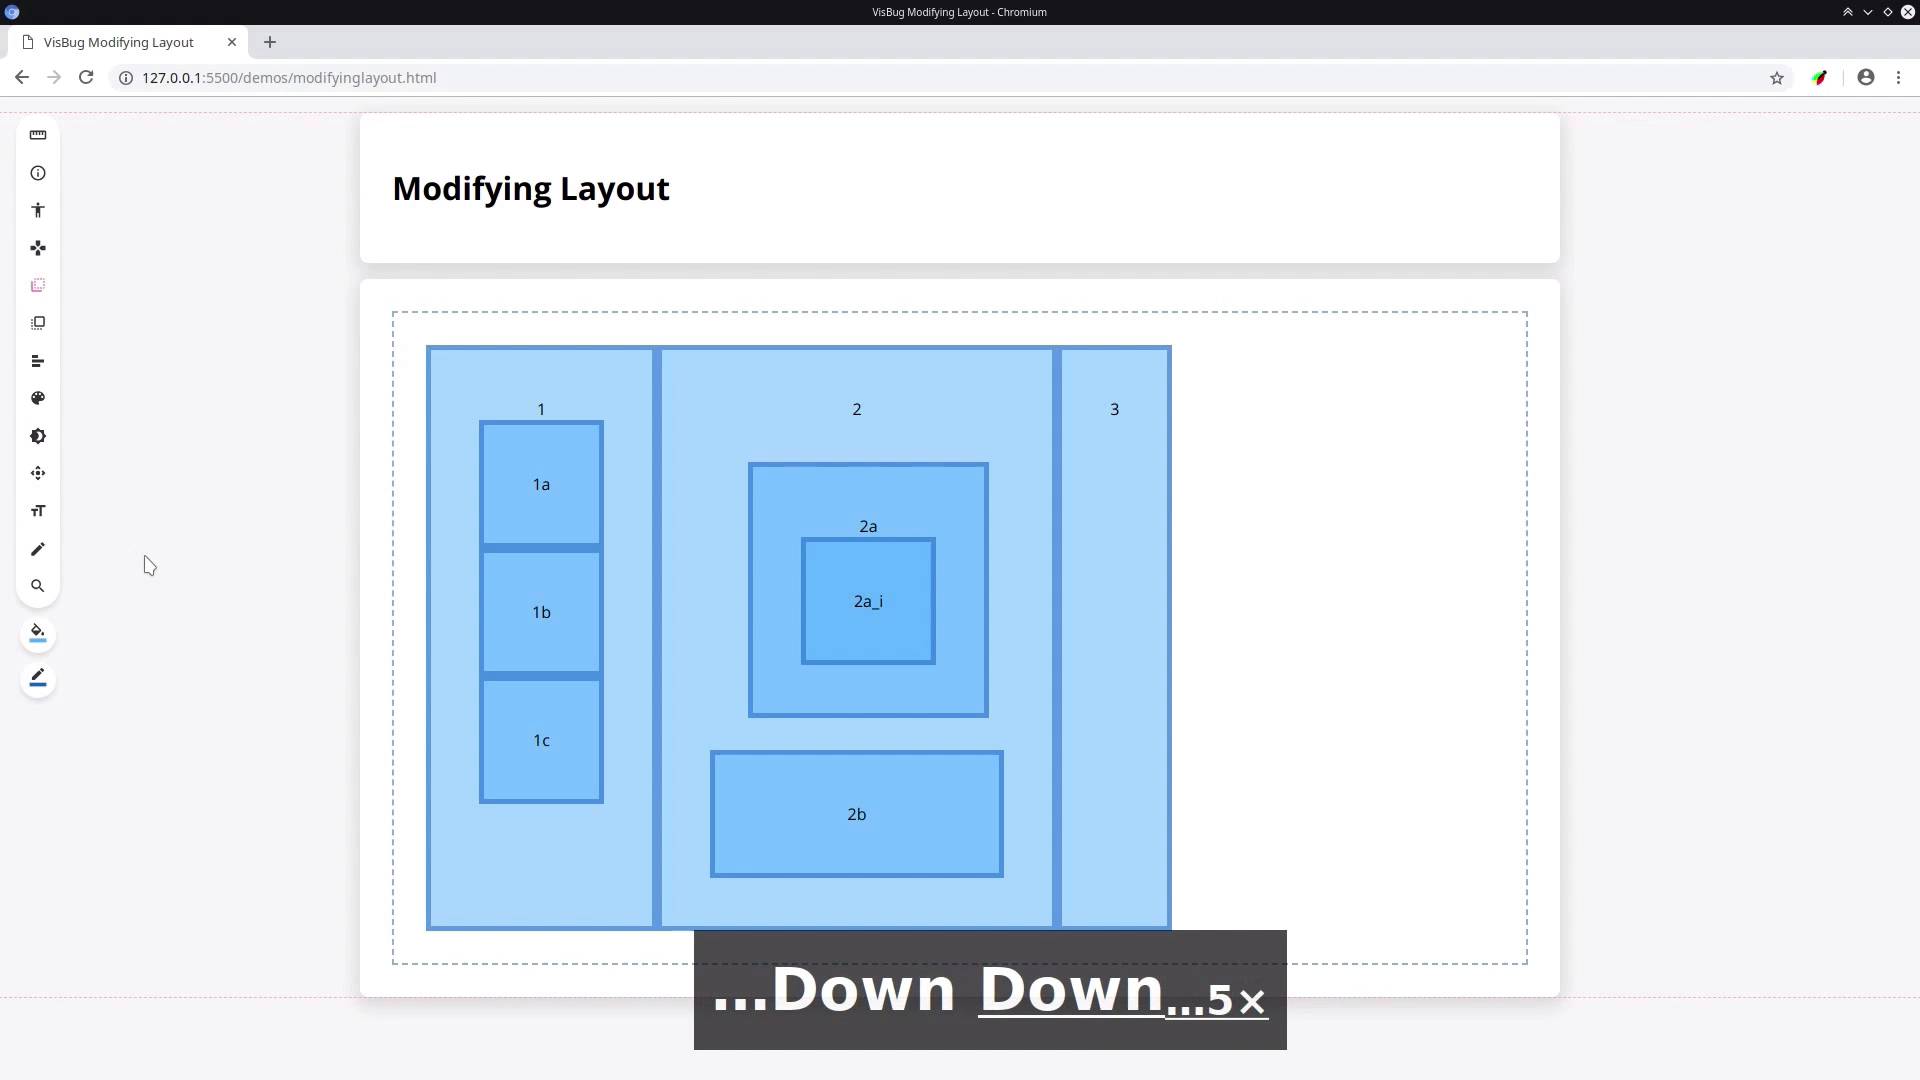Bookmark the page with the star icon
The width and height of the screenshot is (1920, 1080).
(1777, 77)
